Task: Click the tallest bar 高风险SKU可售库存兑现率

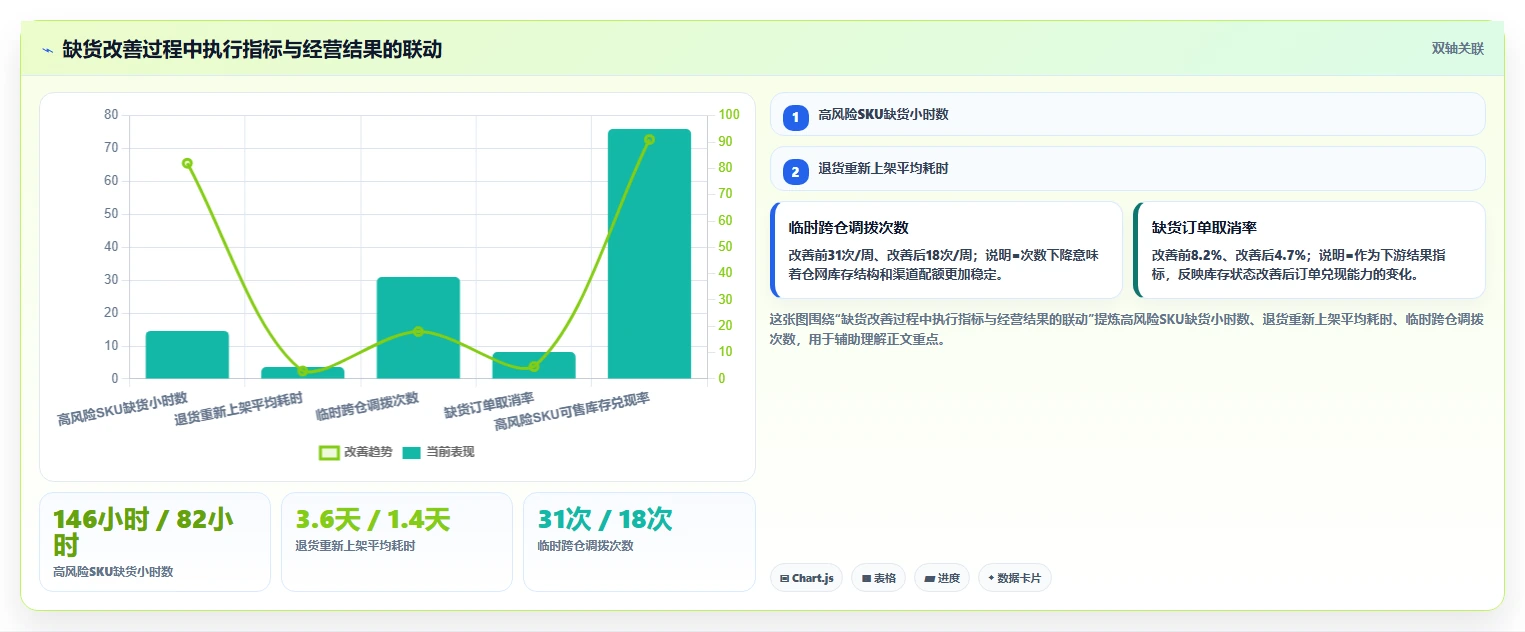Action: point(649,254)
